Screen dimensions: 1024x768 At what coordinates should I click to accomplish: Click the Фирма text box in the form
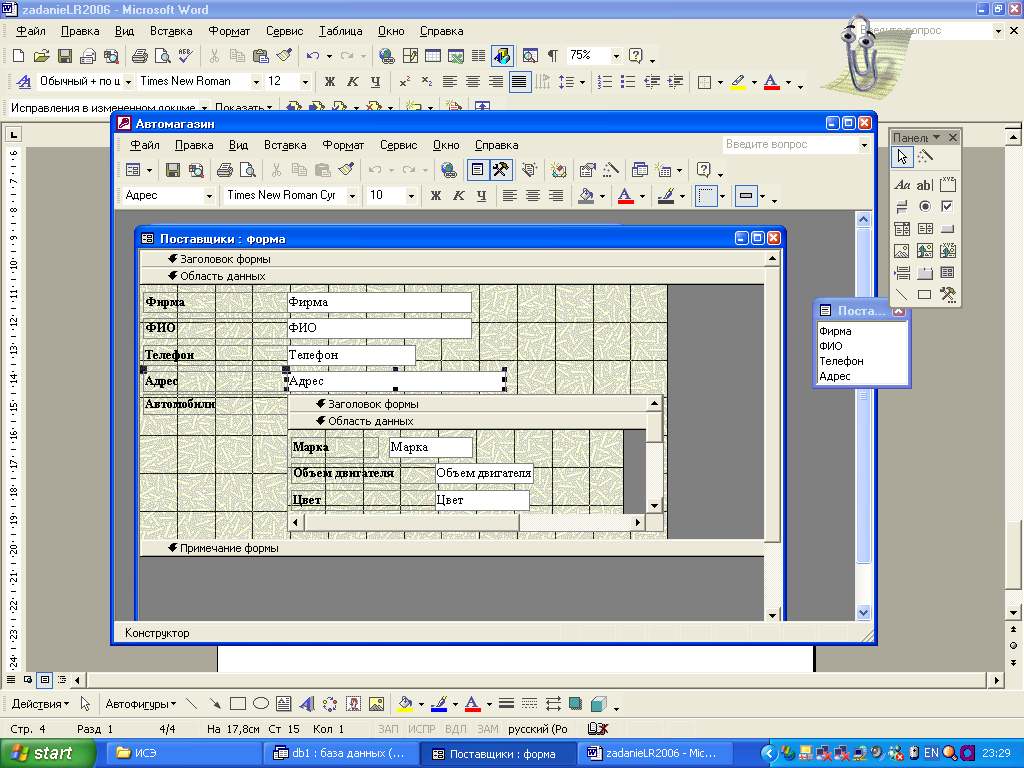(379, 302)
